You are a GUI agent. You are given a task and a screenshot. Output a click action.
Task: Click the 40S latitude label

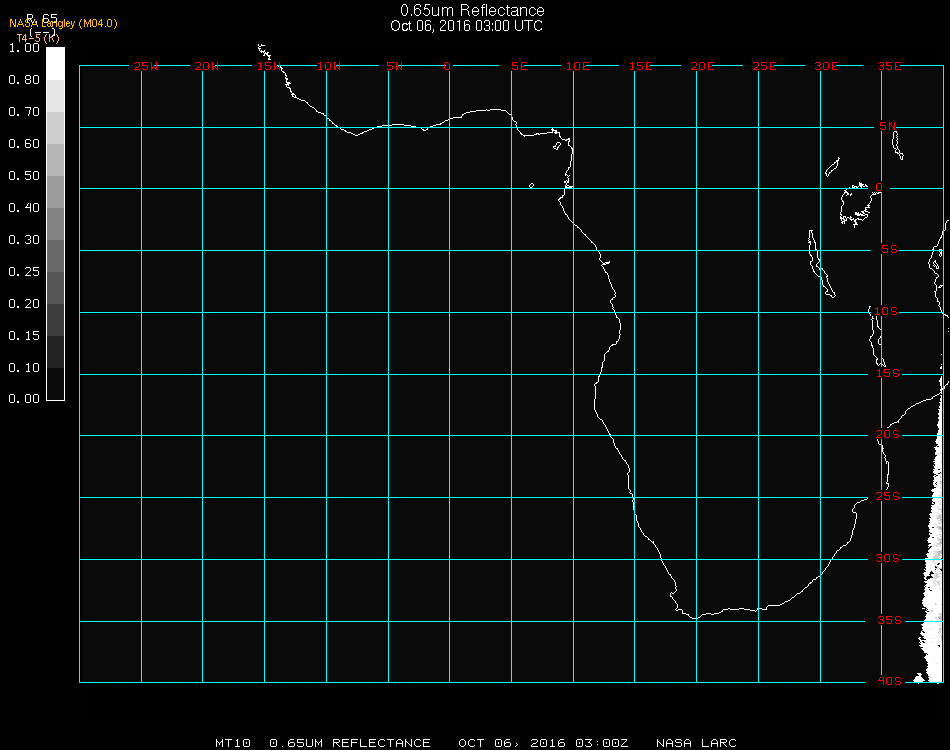(x=889, y=682)
